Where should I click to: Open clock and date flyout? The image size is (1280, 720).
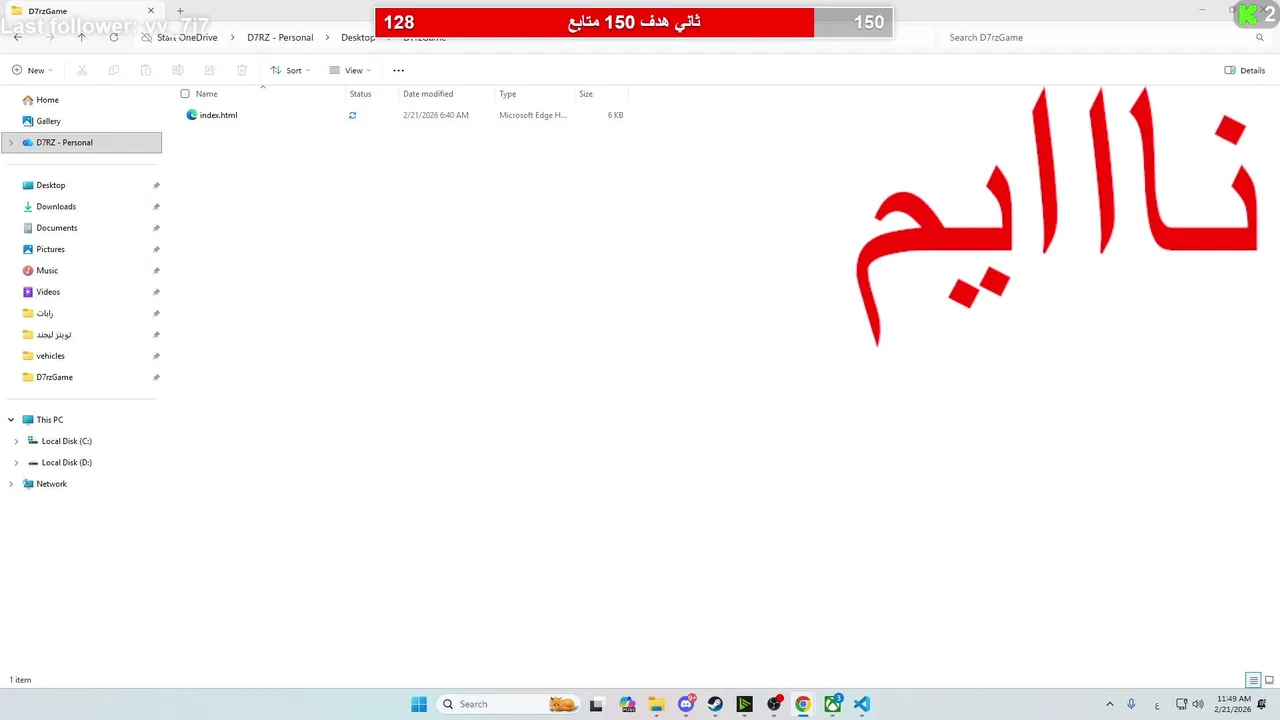[1234, 704]
